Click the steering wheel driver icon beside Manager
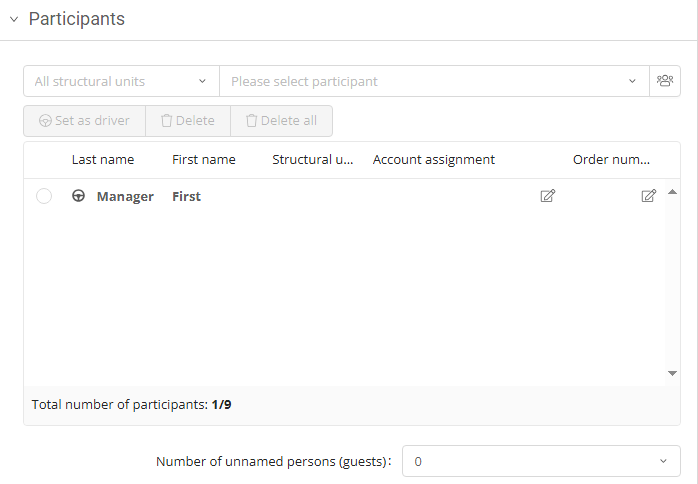 [78, 196]
